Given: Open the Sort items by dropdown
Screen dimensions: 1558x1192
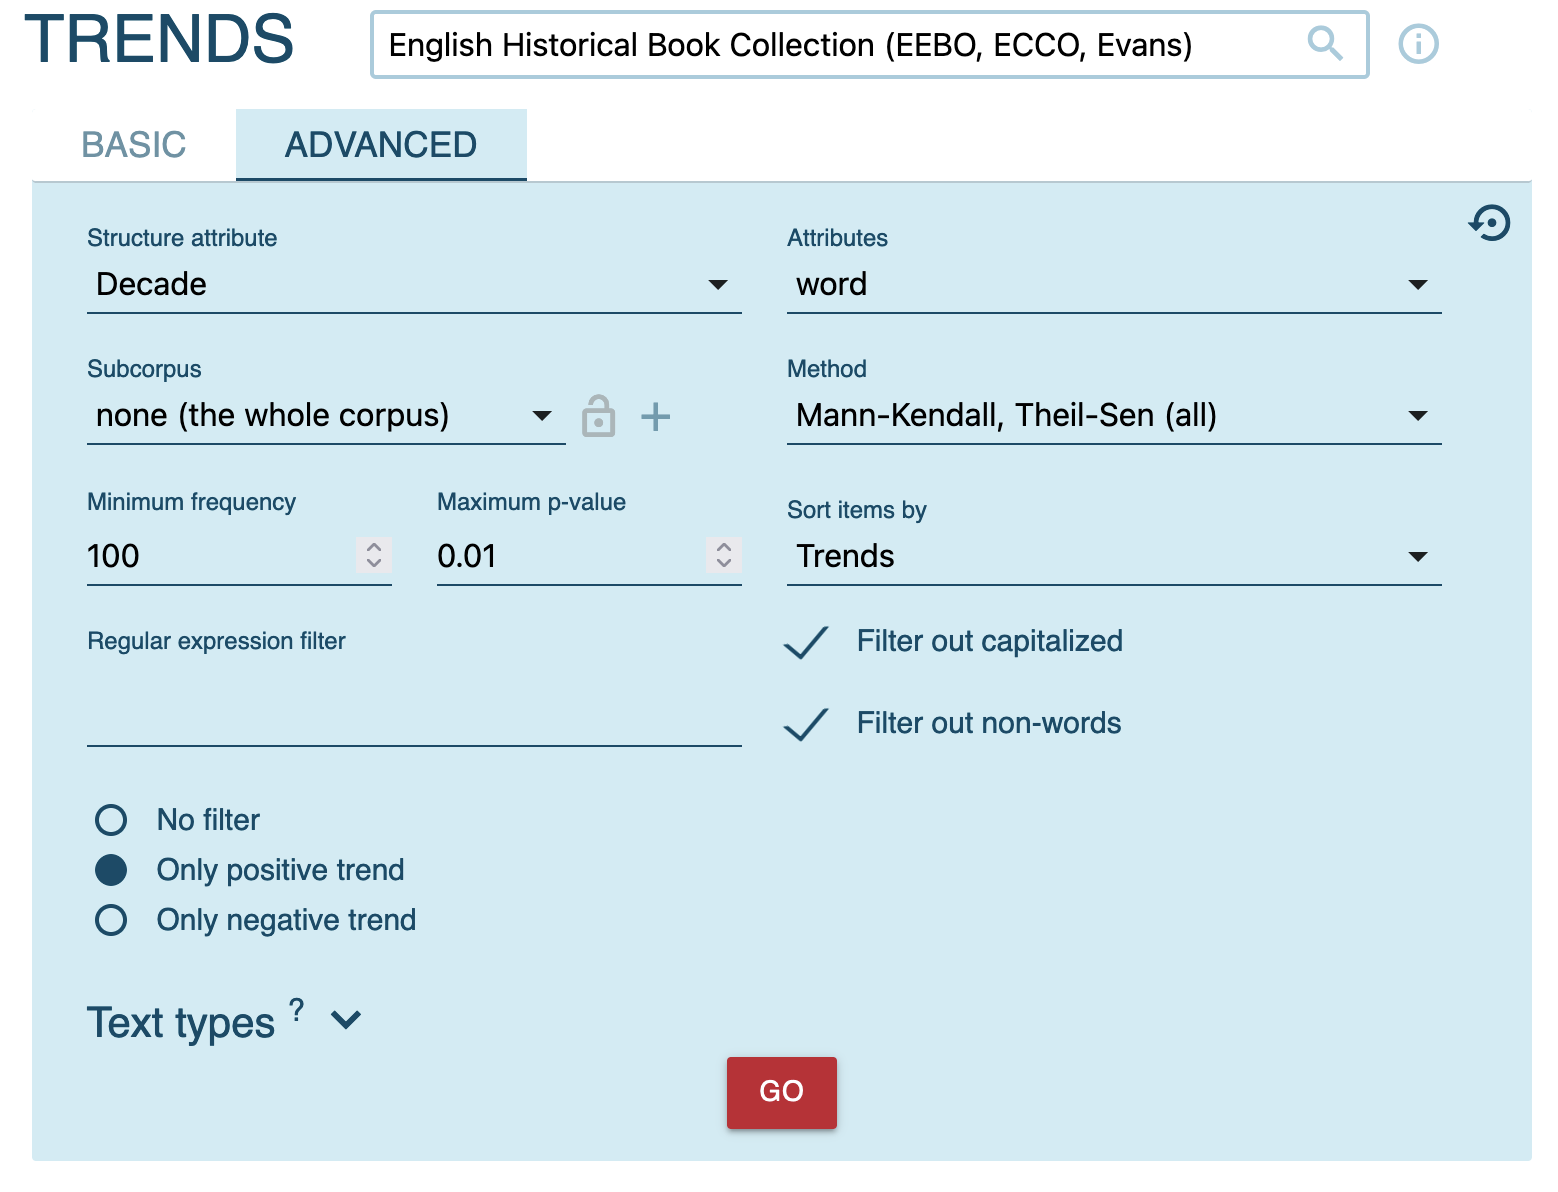Looking at the screenshot, I should [x=1113, y=556].
